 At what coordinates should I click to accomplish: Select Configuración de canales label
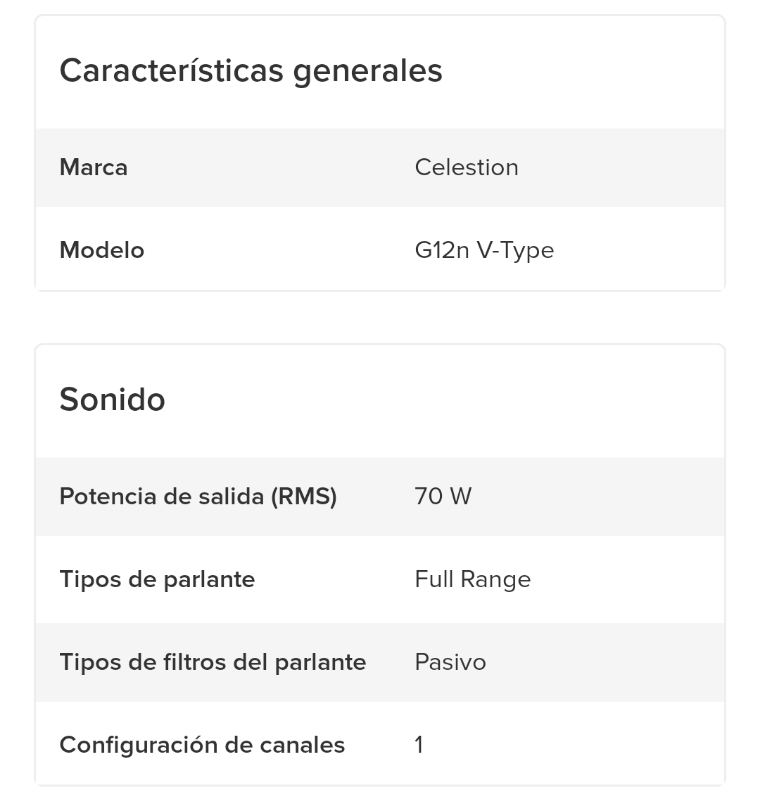pos(202,745)
